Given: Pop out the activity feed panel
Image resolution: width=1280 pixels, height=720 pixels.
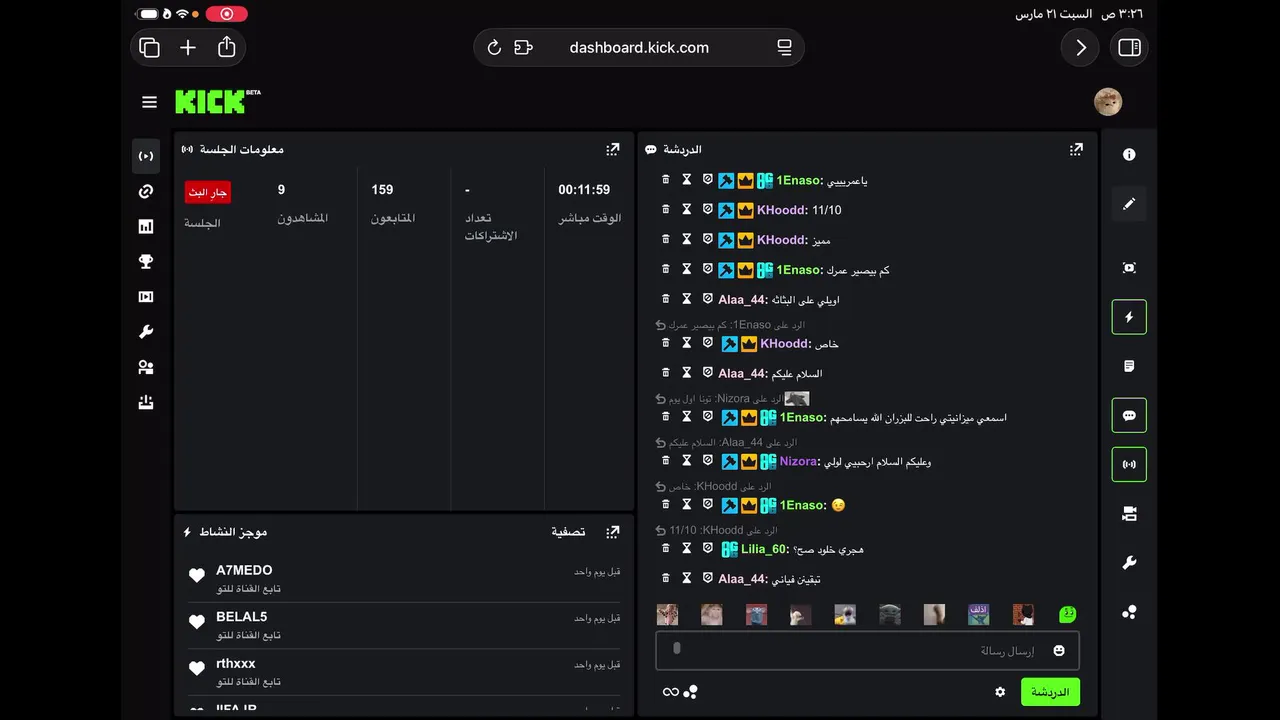Looking at the screenshot, I should coord(613,532).
